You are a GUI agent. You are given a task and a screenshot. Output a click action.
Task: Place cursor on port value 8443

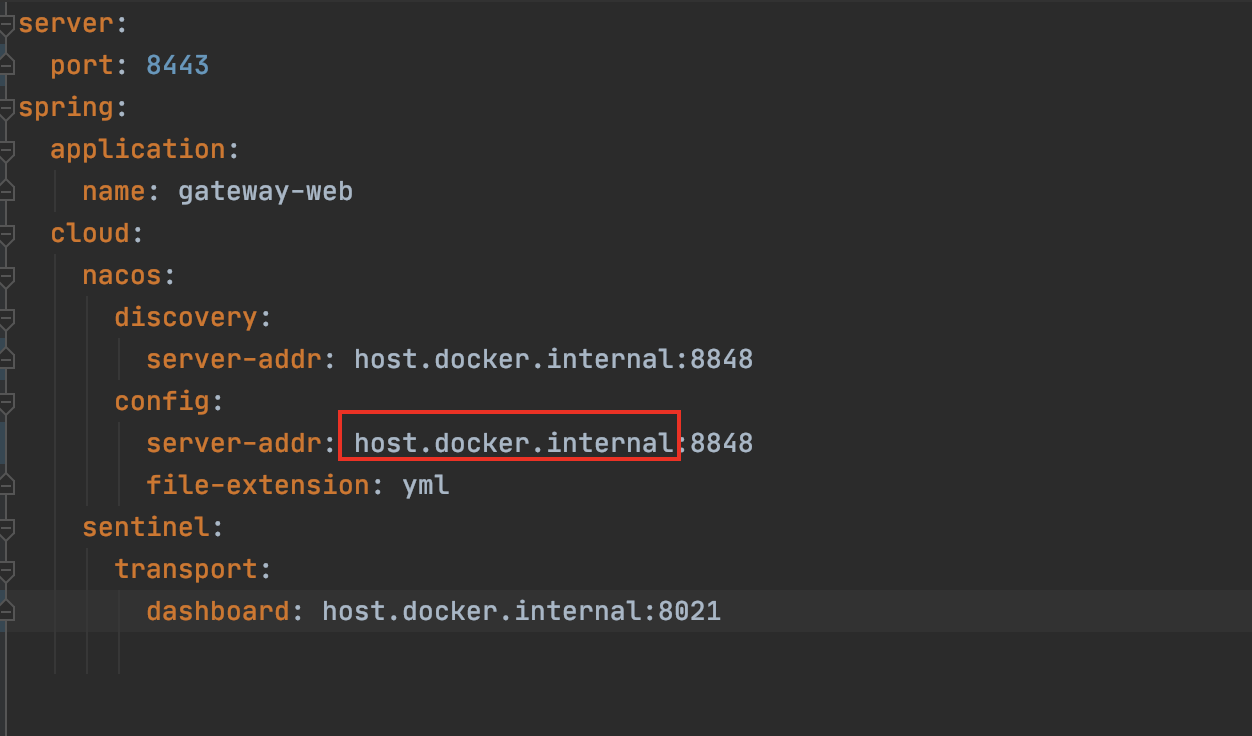[x=177, y=66]
